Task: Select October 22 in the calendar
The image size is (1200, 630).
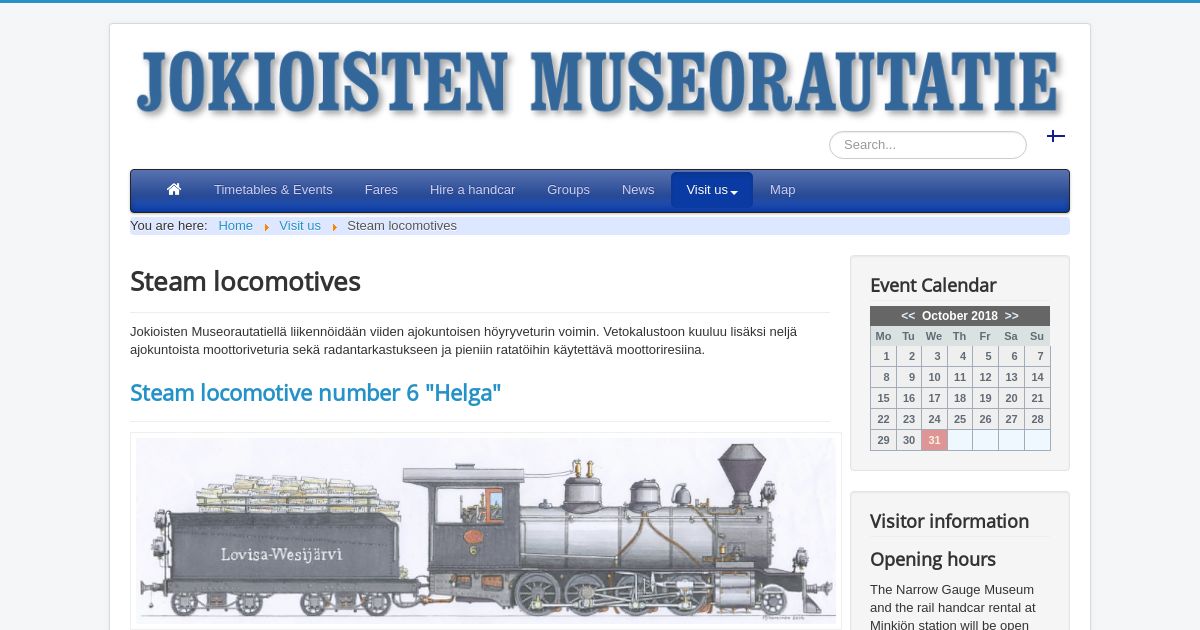Action: click(x=883, y=419)
